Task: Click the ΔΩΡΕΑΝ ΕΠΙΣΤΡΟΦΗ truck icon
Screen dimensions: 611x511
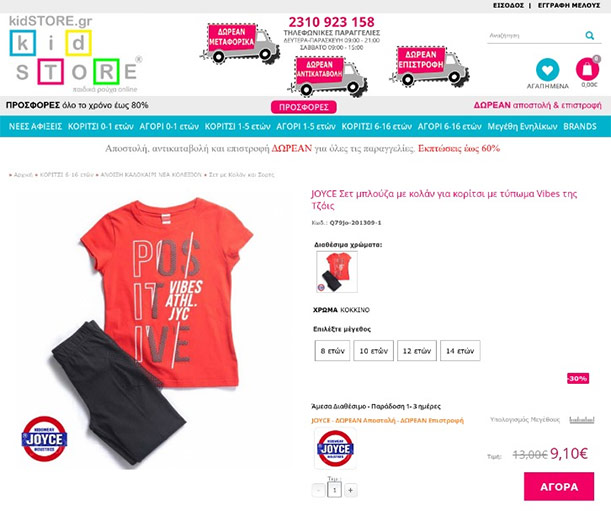Action: [x=429, y=66]
